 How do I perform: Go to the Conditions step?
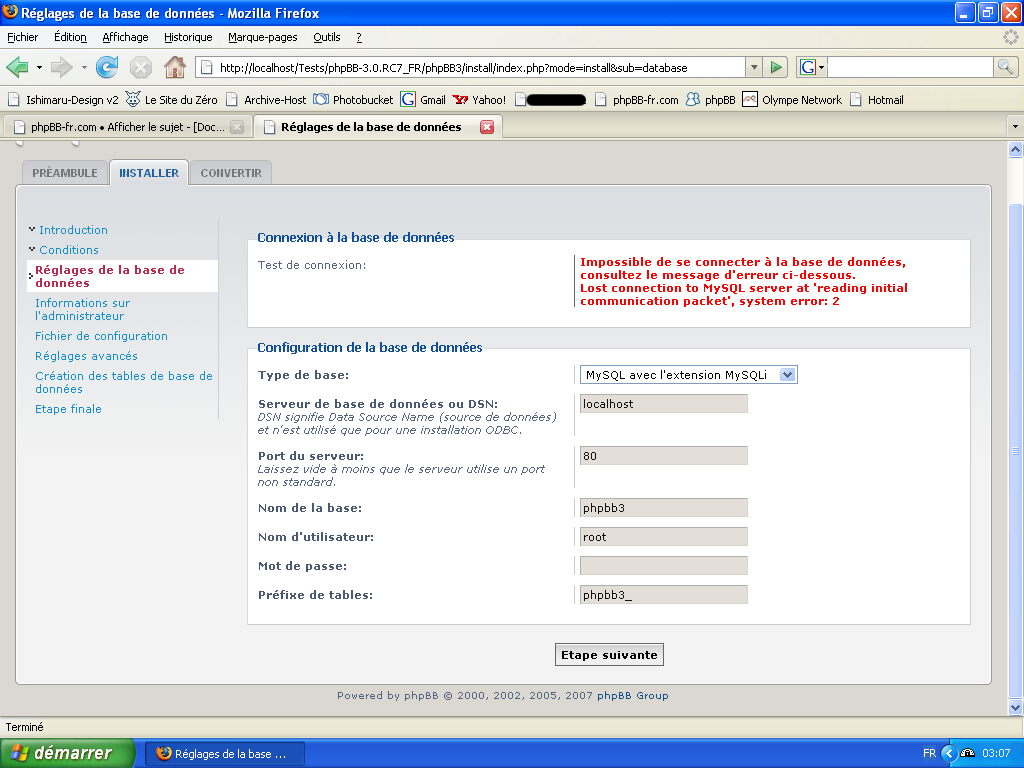click(x=69, y=249)
